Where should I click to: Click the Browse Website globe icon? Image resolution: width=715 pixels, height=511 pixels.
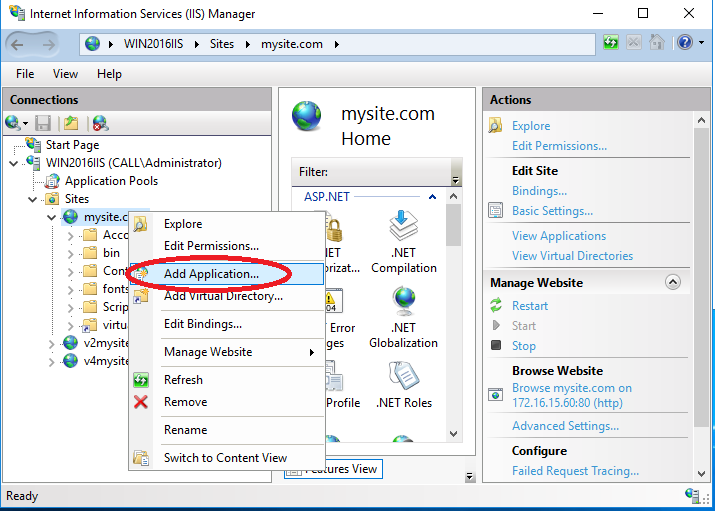coord(496,394)
